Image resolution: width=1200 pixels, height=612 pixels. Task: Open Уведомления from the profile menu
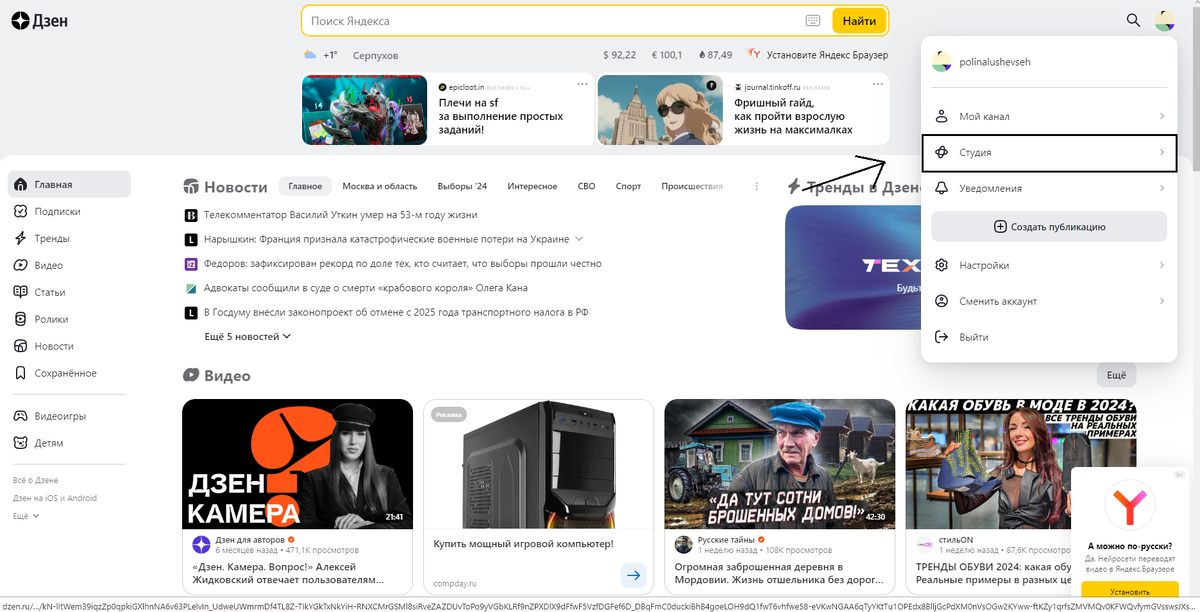[1049, 188]
